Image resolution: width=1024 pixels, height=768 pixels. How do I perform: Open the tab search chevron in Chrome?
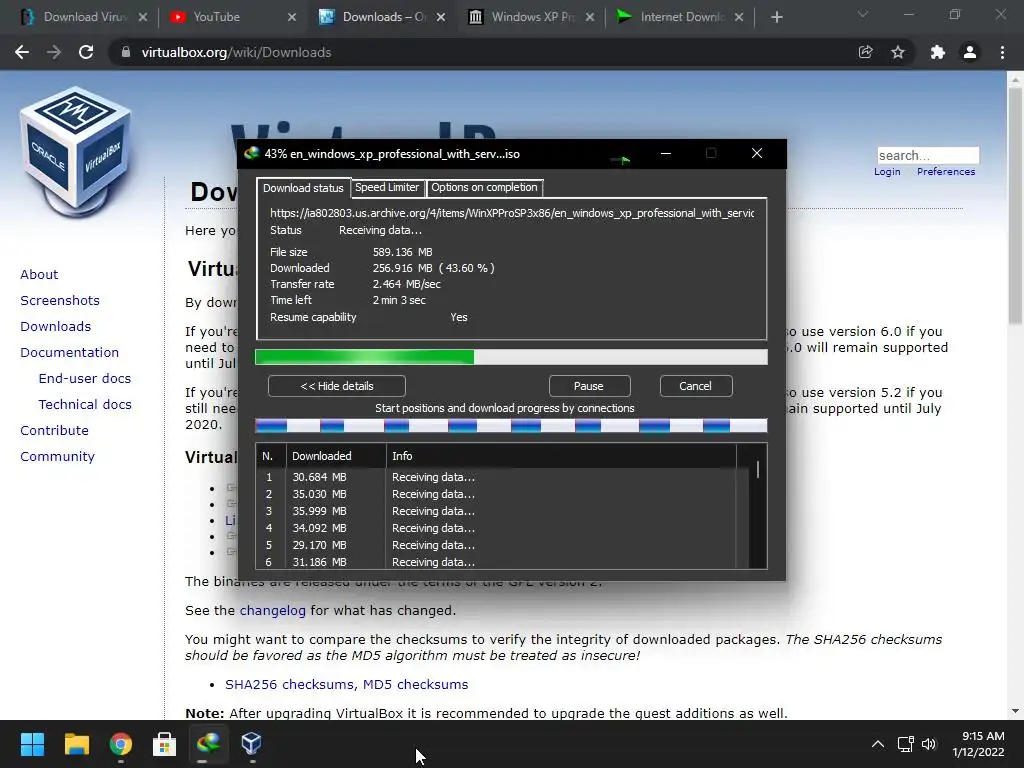click(x=863, y=14)
